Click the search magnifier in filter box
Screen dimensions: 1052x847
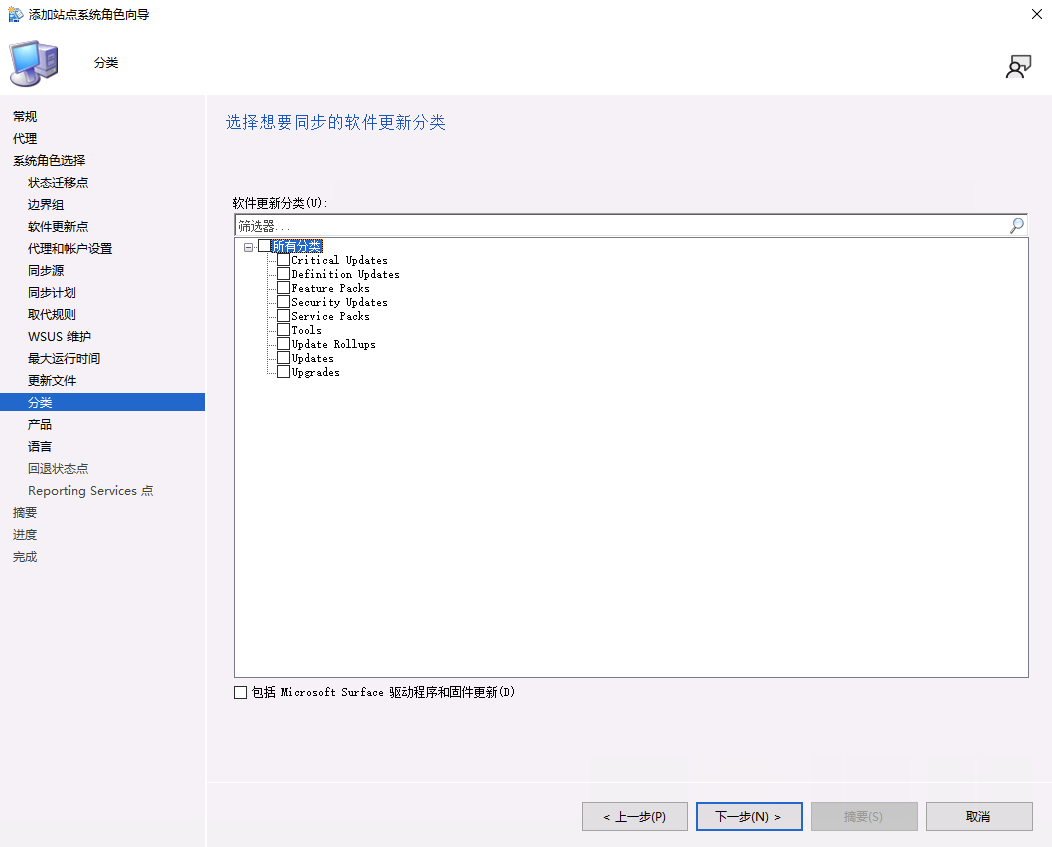click(x=1016, y=226)
